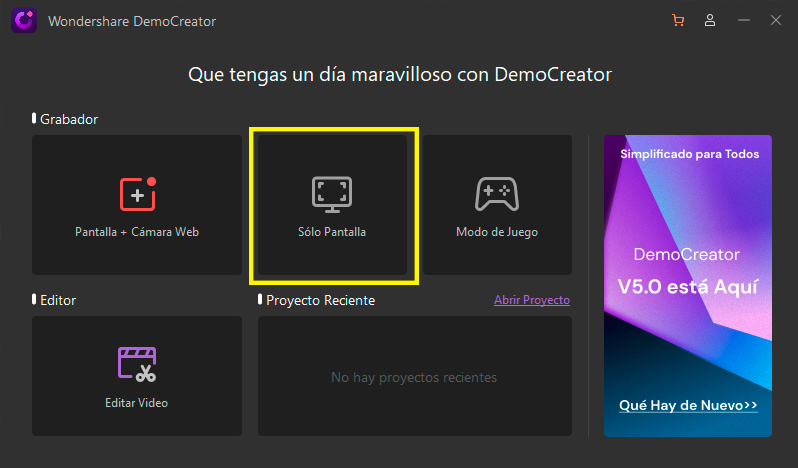Minimize the DemoCreator window

(743, 20)
